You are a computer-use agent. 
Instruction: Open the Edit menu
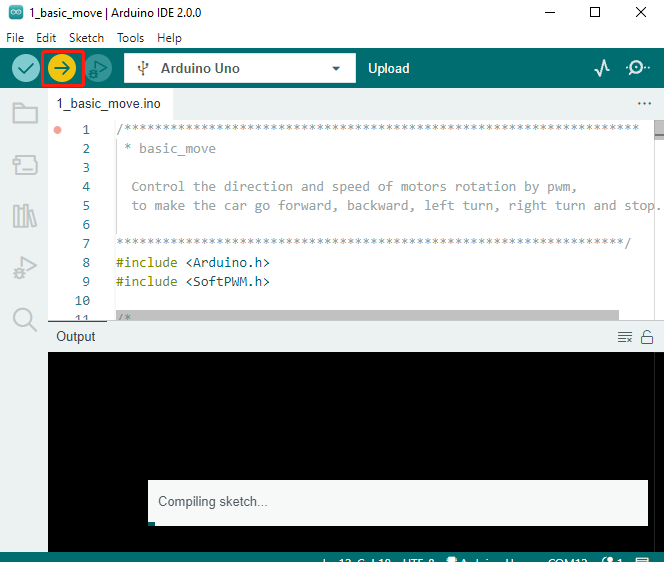tap(46, 38)
